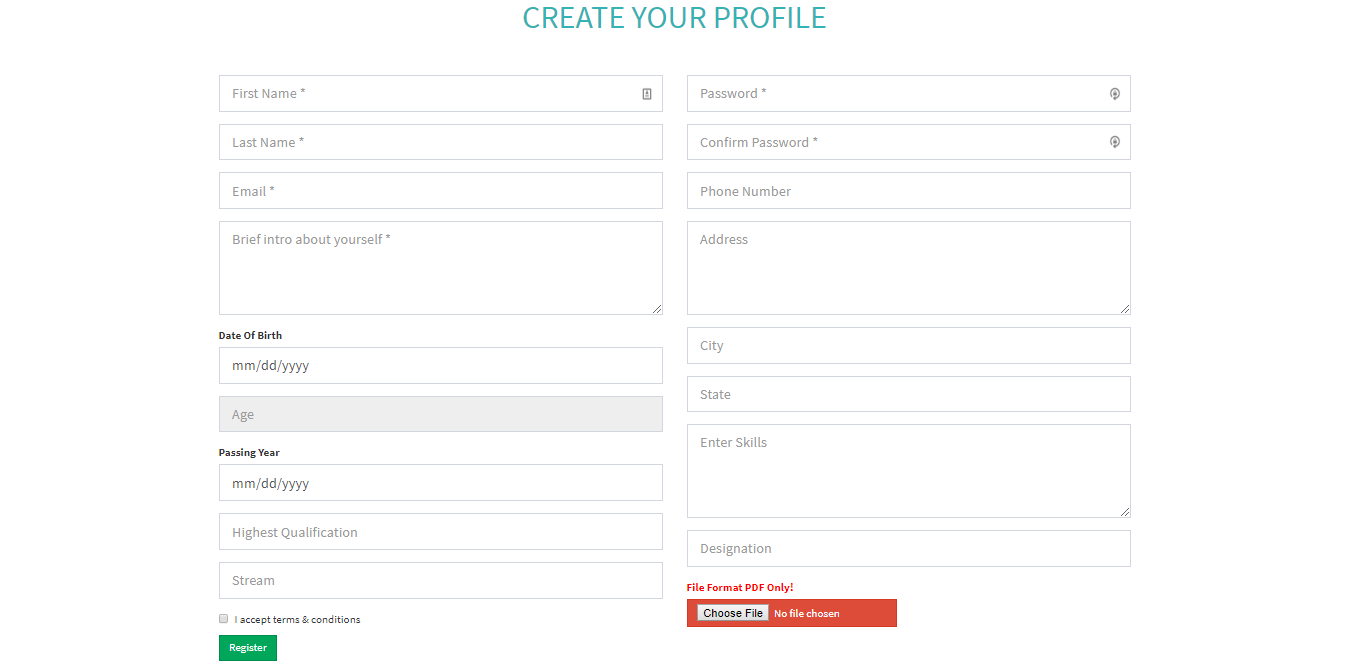1347x661 pixels.
Task: Focus the Last Name input field
Action: 440,142
